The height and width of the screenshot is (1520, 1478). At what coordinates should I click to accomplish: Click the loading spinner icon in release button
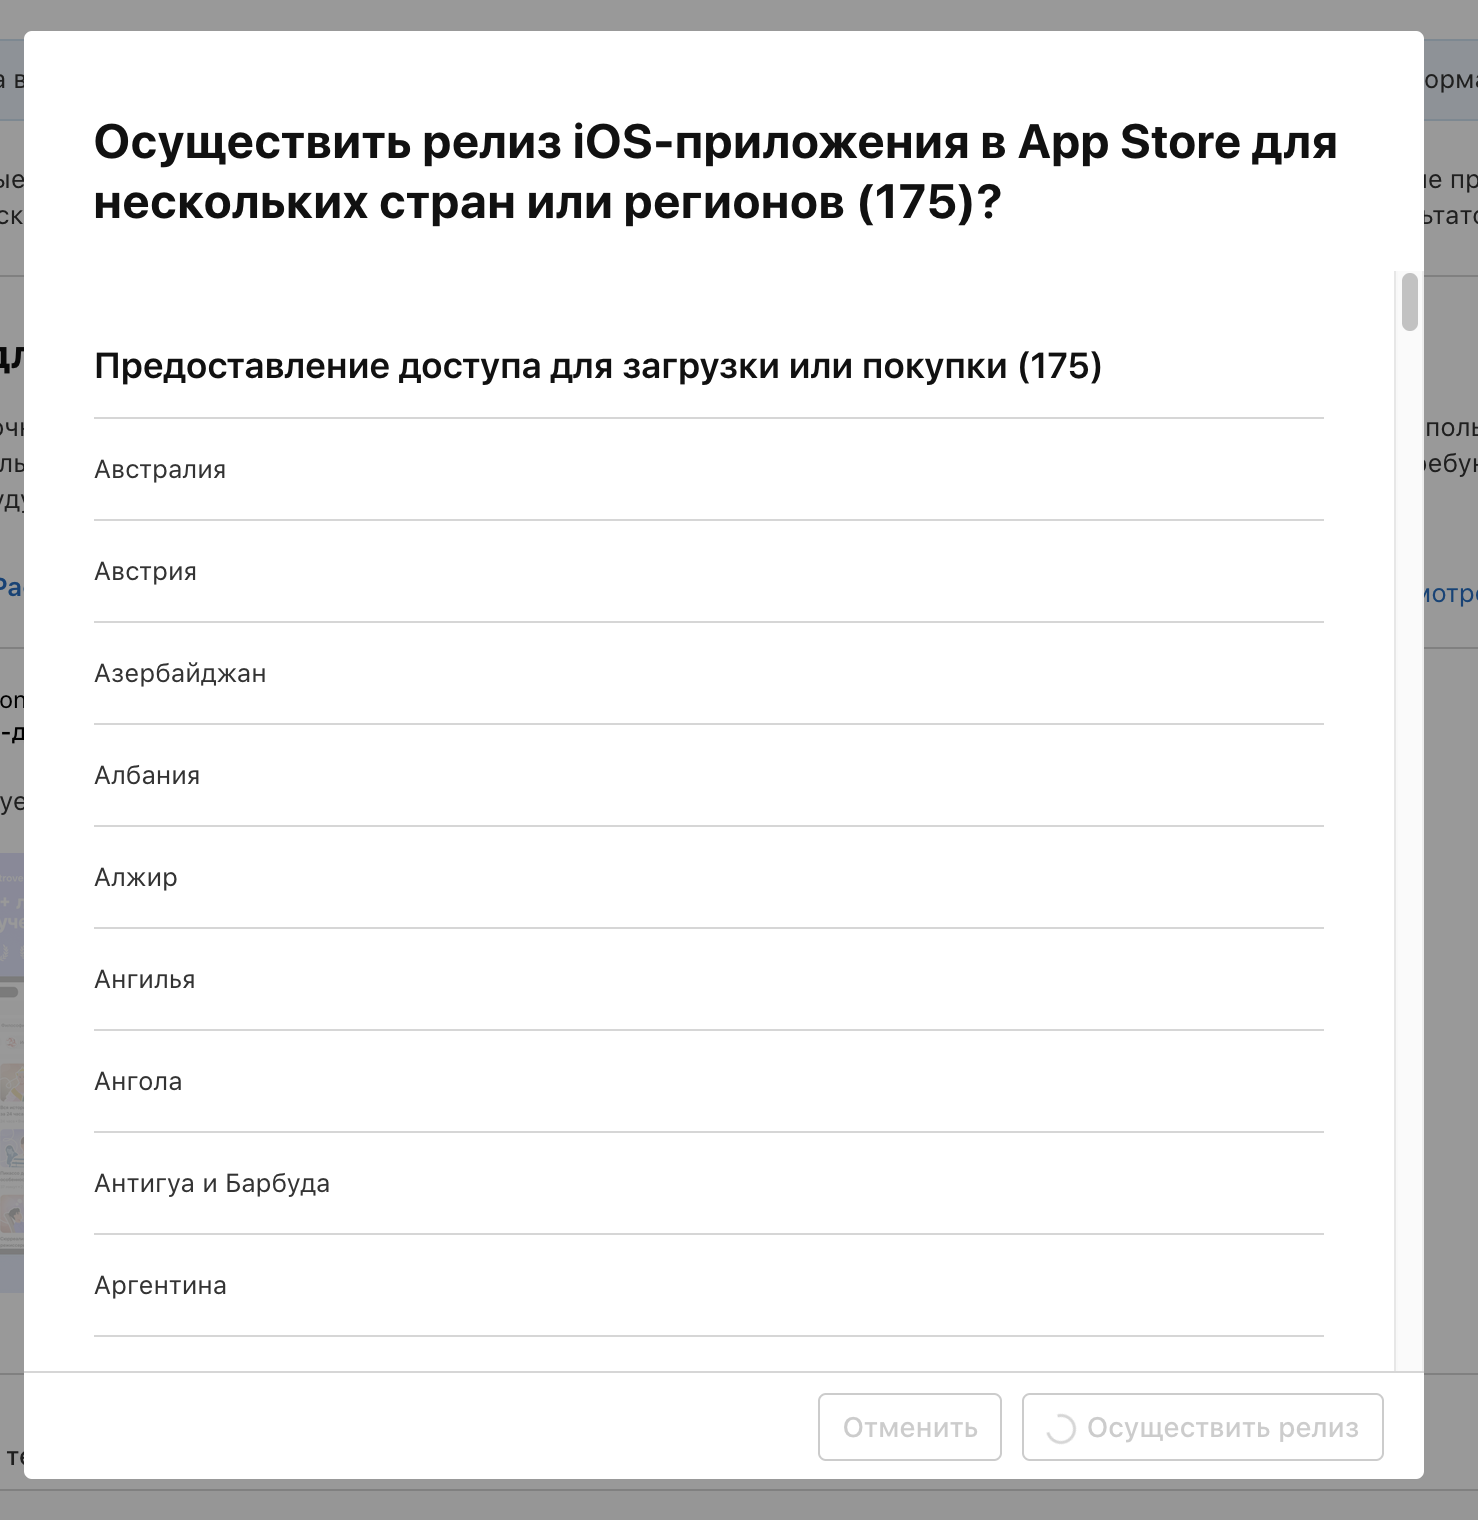pos(1062,1428)
